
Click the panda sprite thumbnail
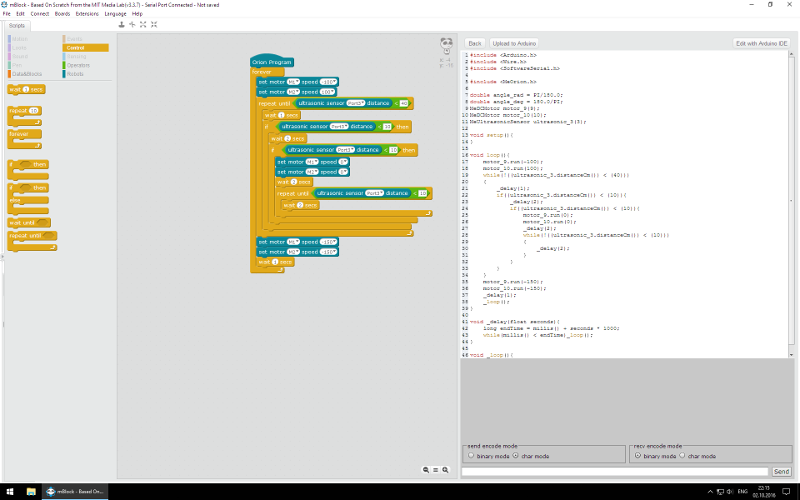[446, 45]
